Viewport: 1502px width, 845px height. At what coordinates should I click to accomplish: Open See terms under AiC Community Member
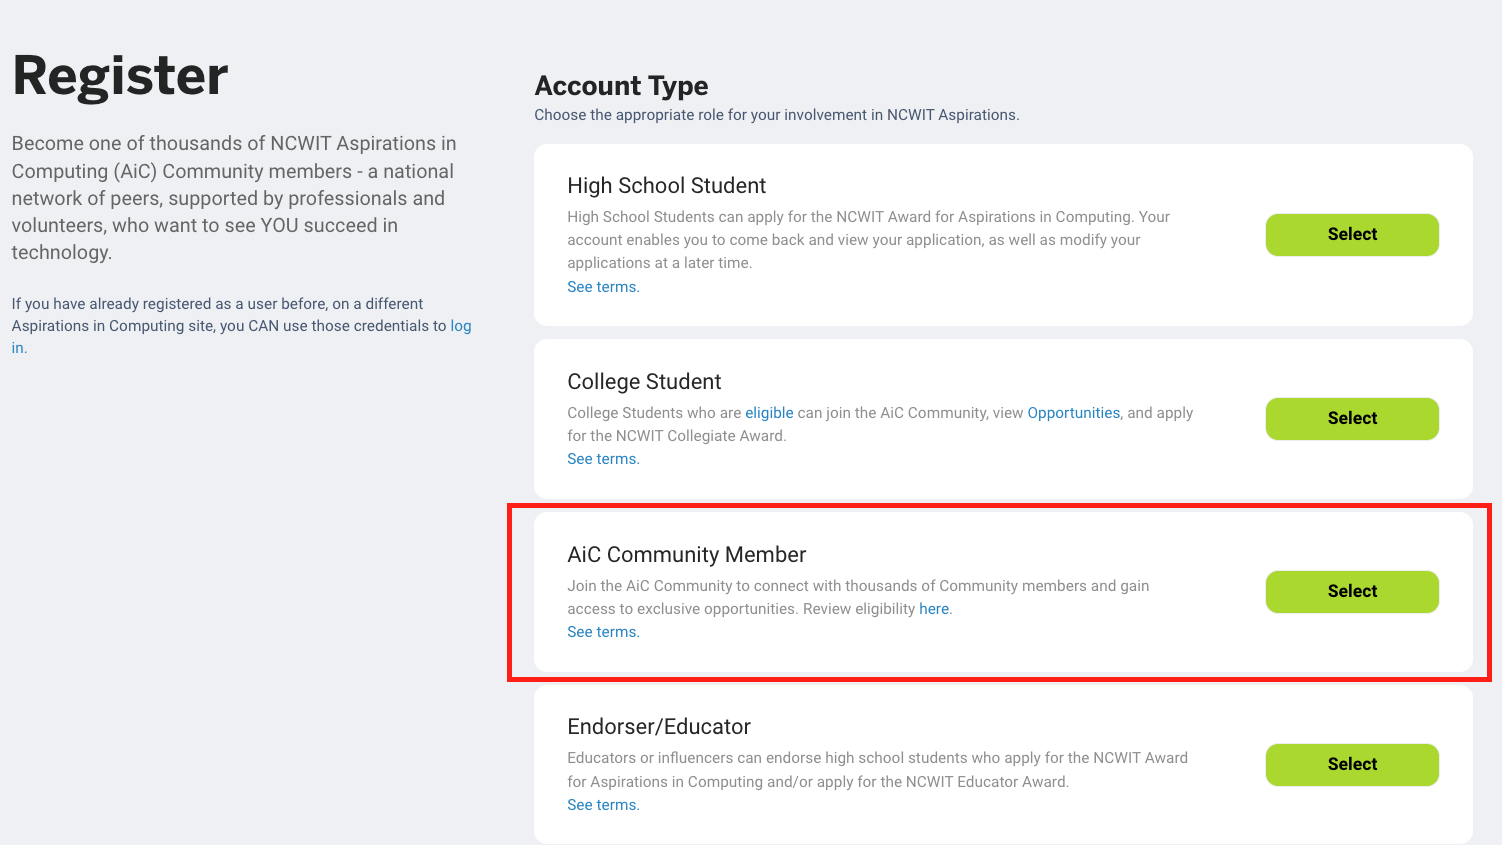pos(603,632)
